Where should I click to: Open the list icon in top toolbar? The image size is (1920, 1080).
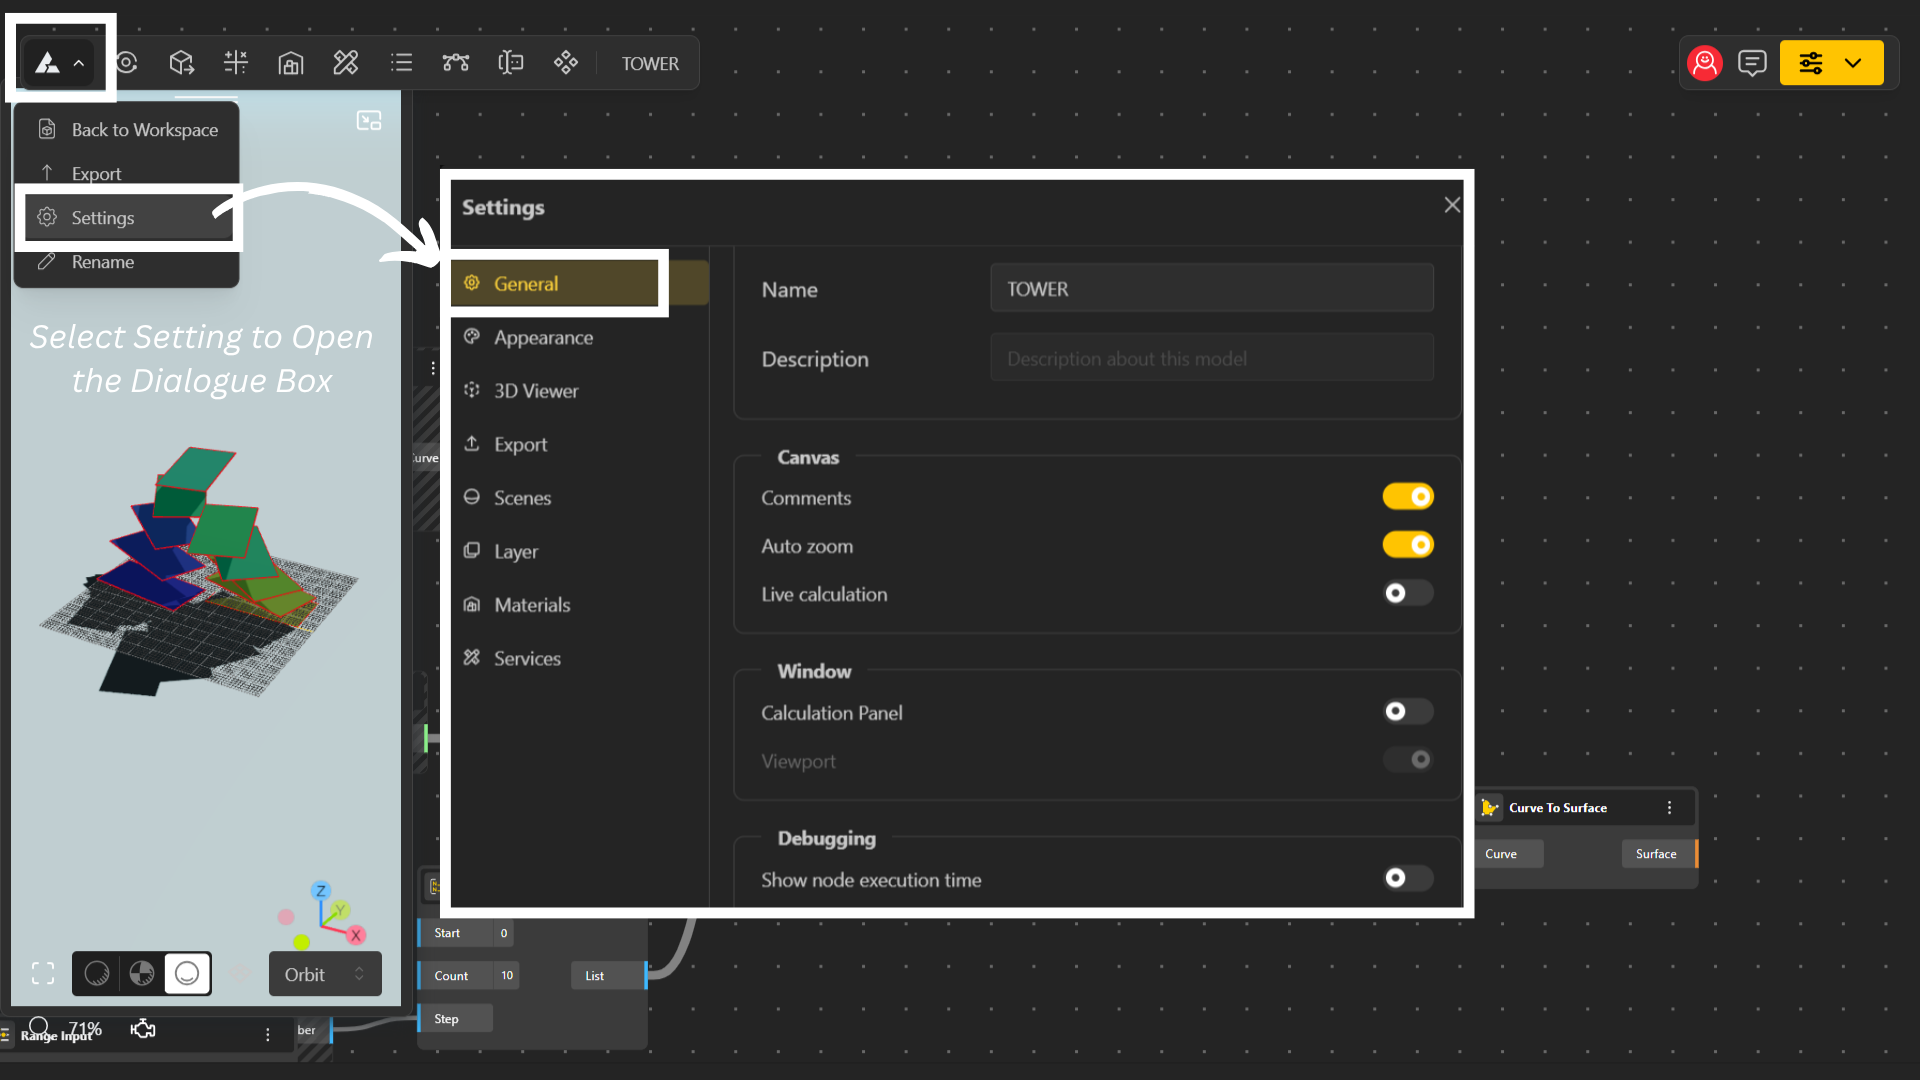(x=401, y=63)
